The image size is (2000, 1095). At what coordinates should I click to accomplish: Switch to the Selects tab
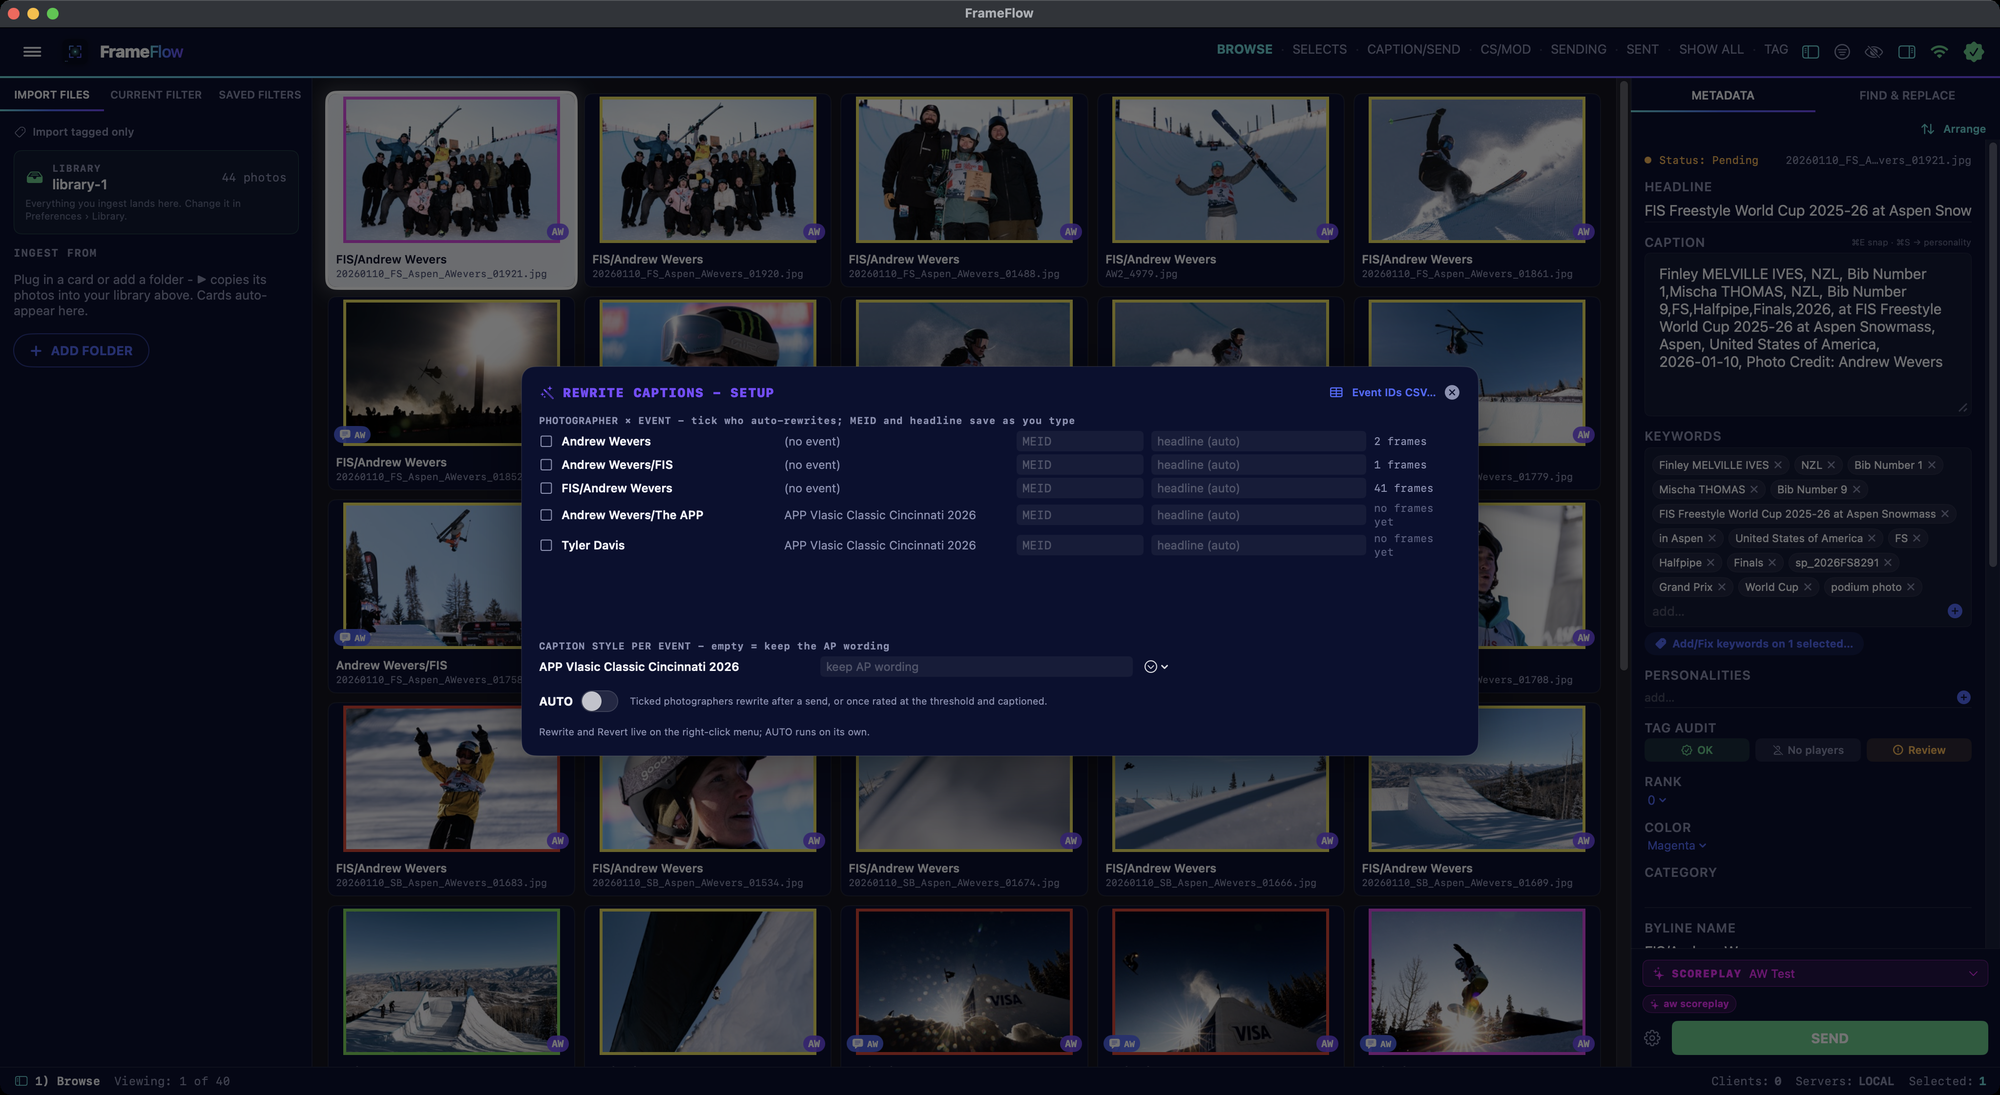click(1319, 50)
